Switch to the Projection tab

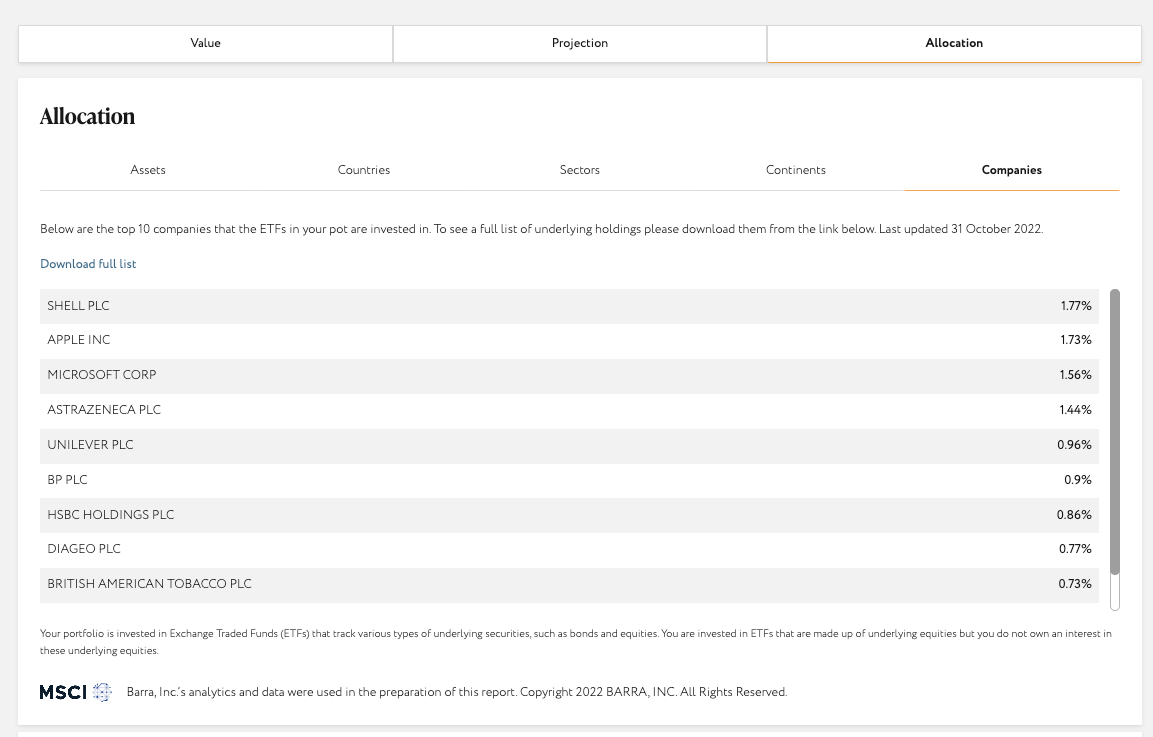tap(579, 43)
